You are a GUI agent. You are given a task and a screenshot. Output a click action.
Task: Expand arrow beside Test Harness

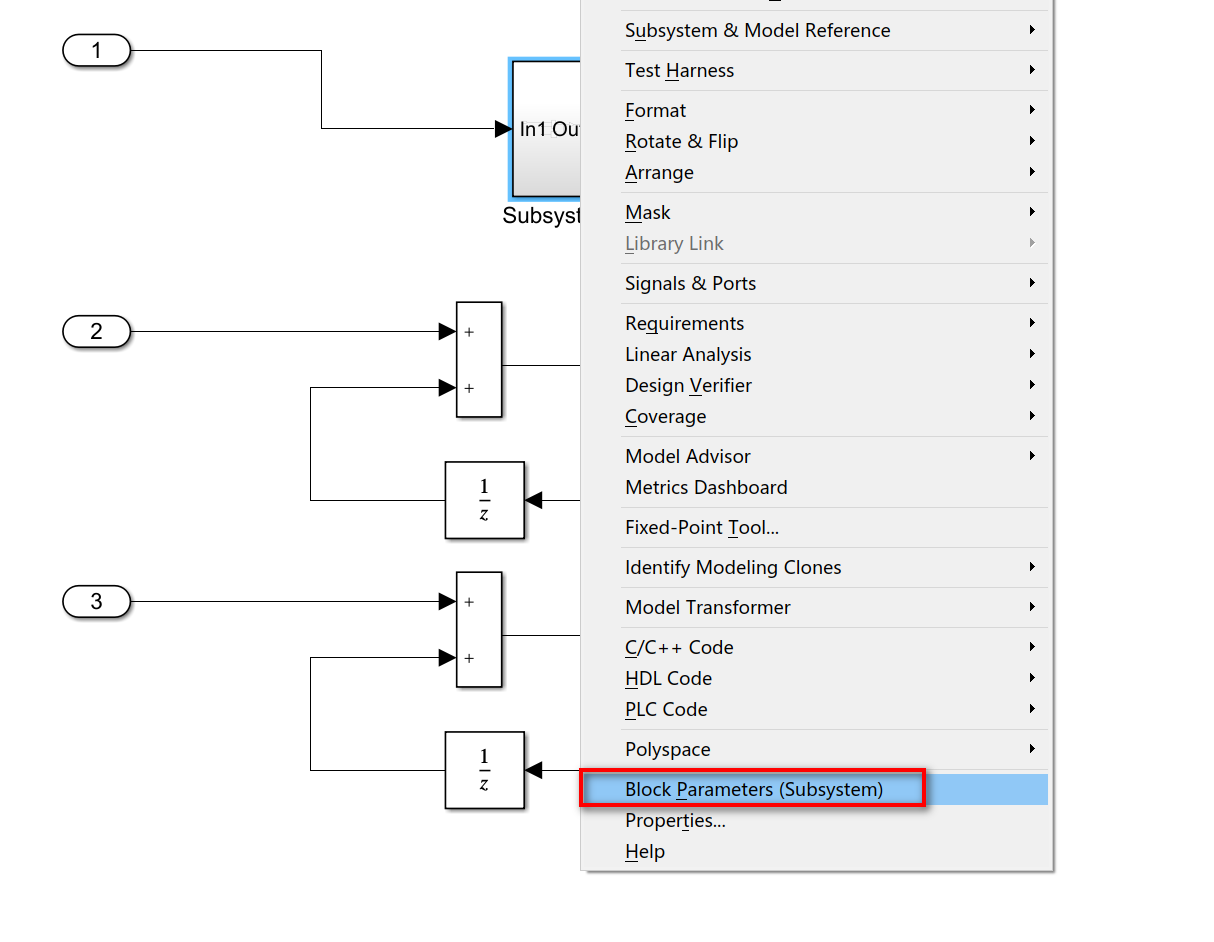coord(1032,70)
